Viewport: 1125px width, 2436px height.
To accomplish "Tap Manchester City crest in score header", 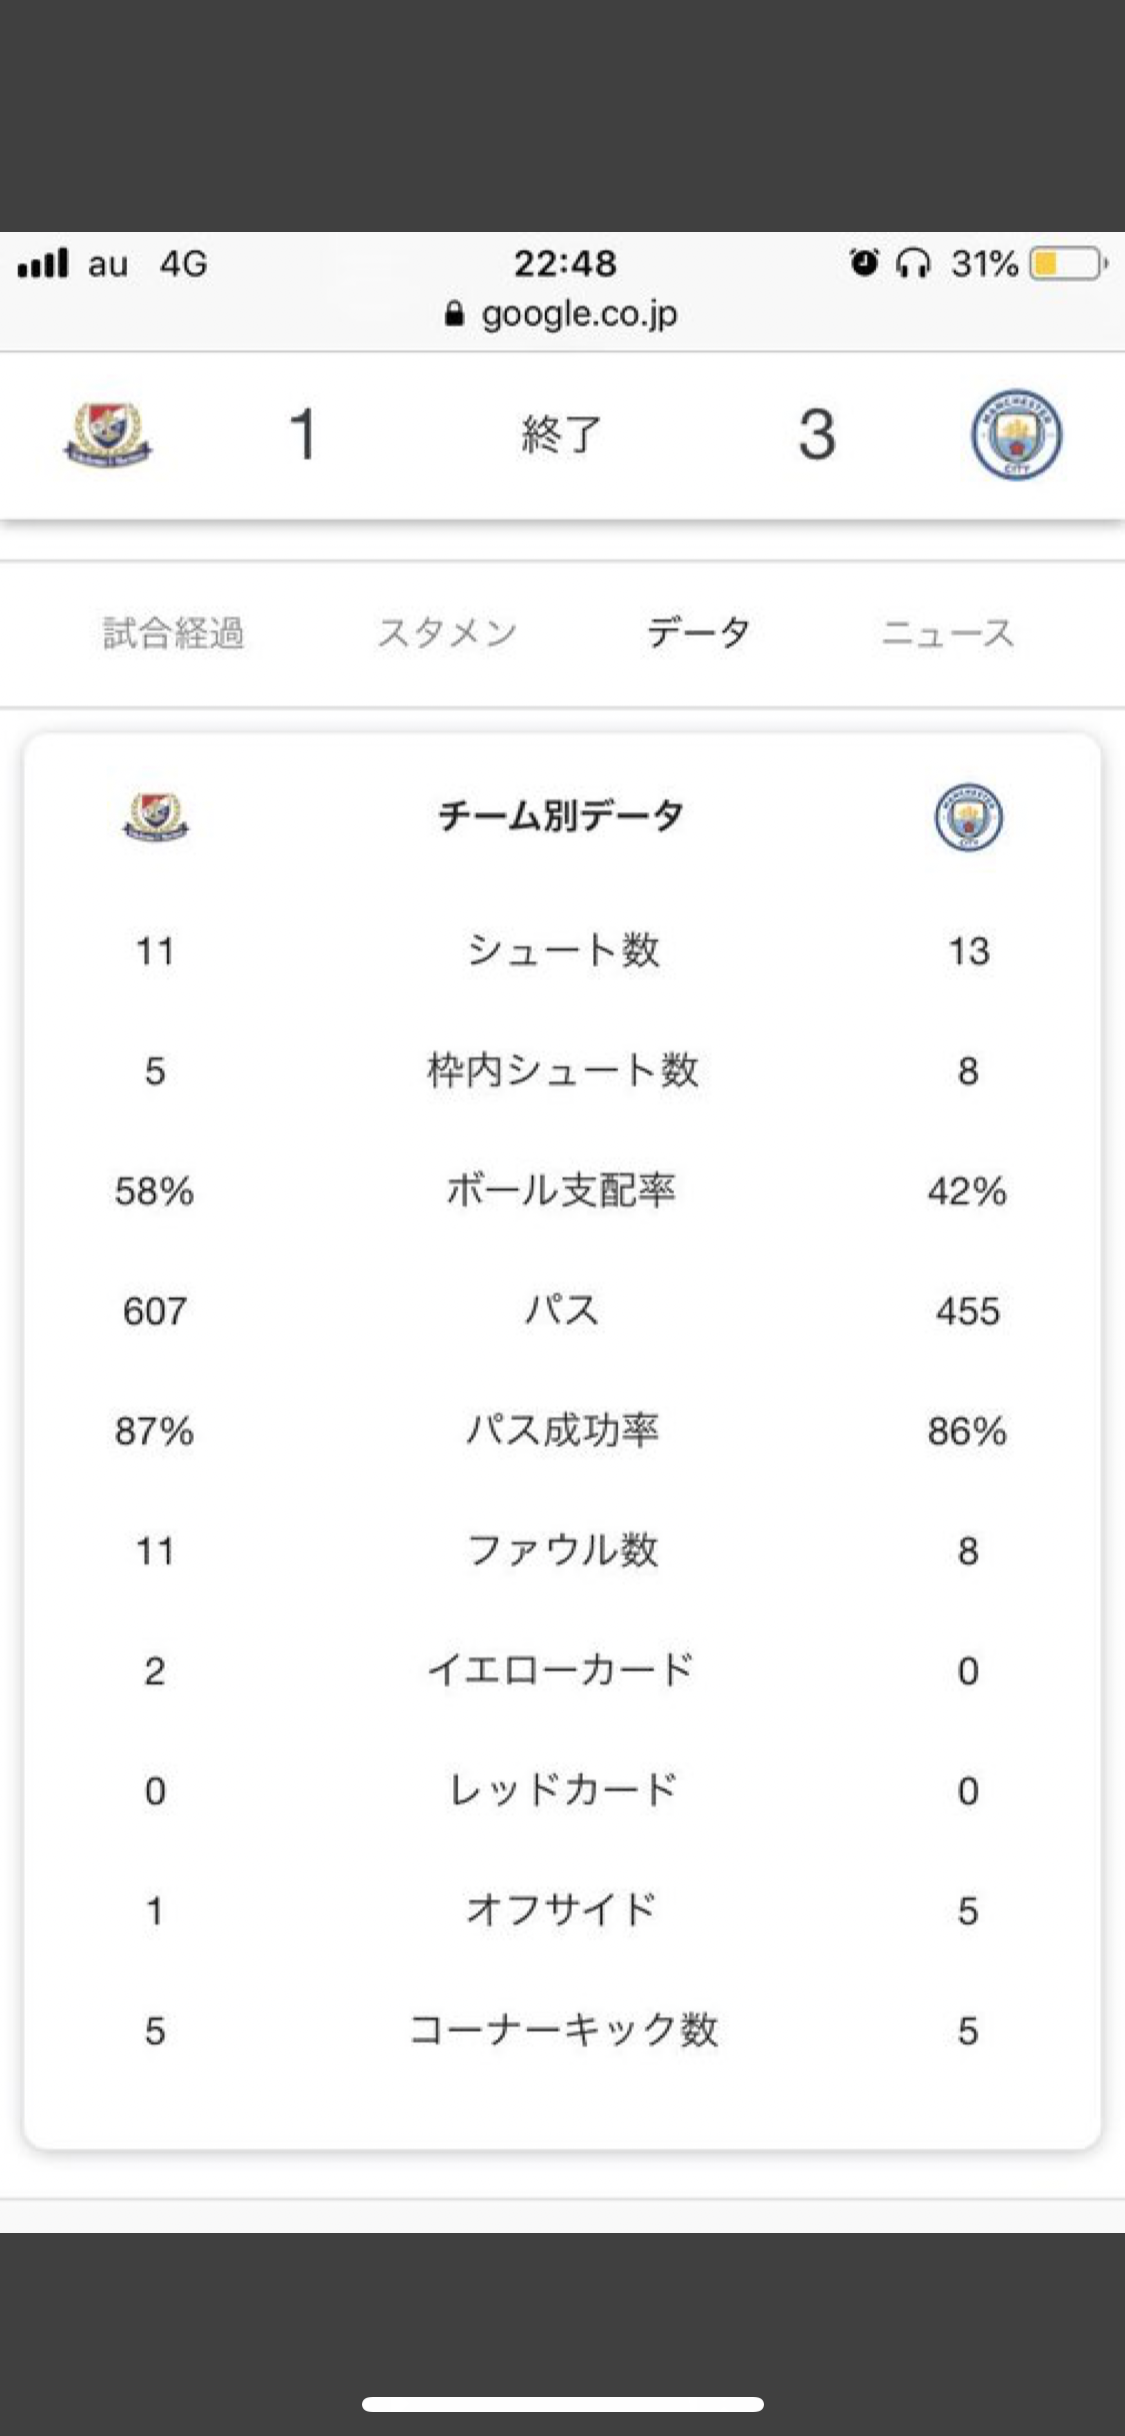I will tap(1016, 435).
